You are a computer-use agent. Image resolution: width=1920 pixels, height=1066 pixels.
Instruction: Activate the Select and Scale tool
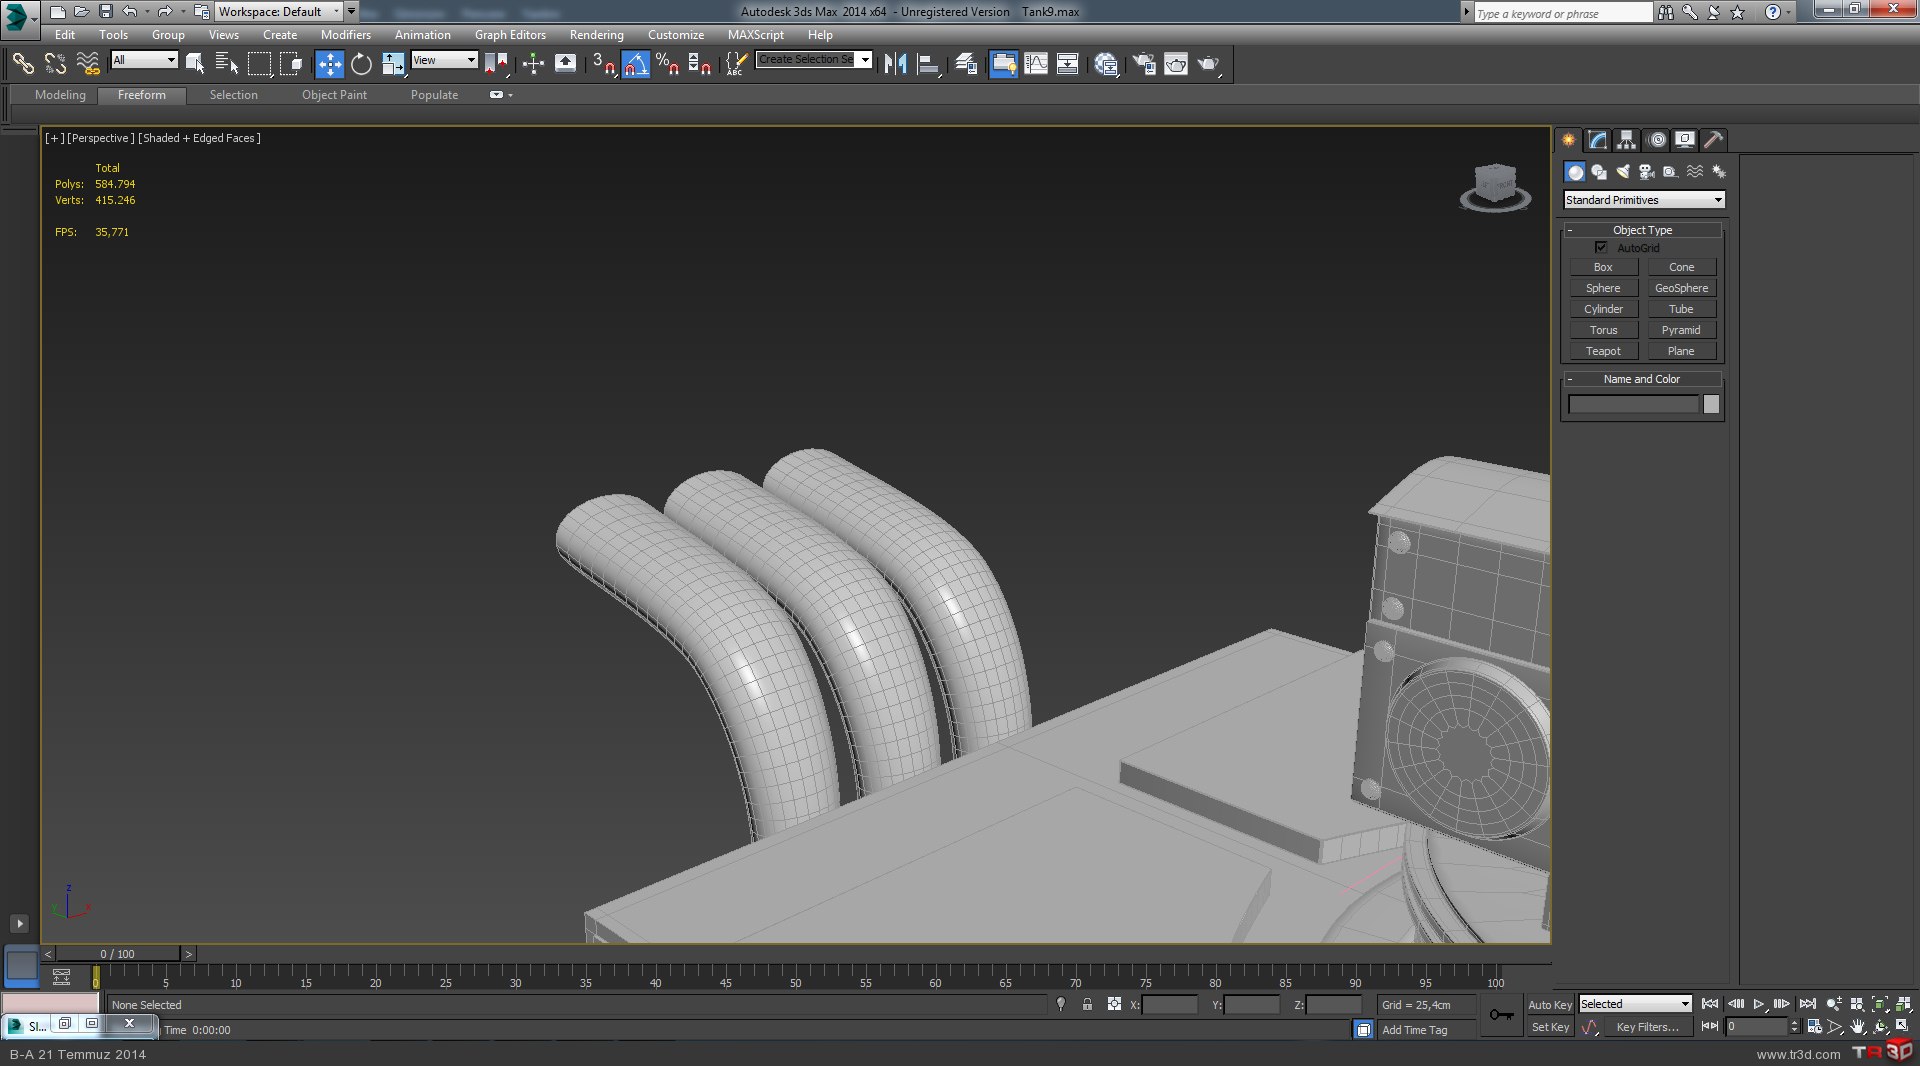click(x=393, y=64)
